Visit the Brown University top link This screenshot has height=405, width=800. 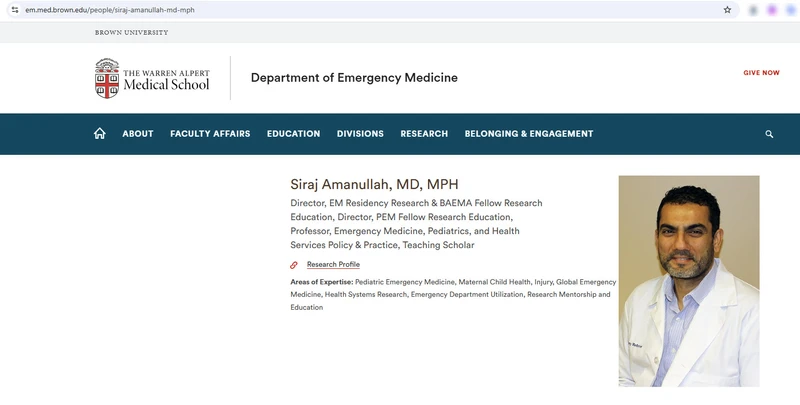[x=131, y=32]
